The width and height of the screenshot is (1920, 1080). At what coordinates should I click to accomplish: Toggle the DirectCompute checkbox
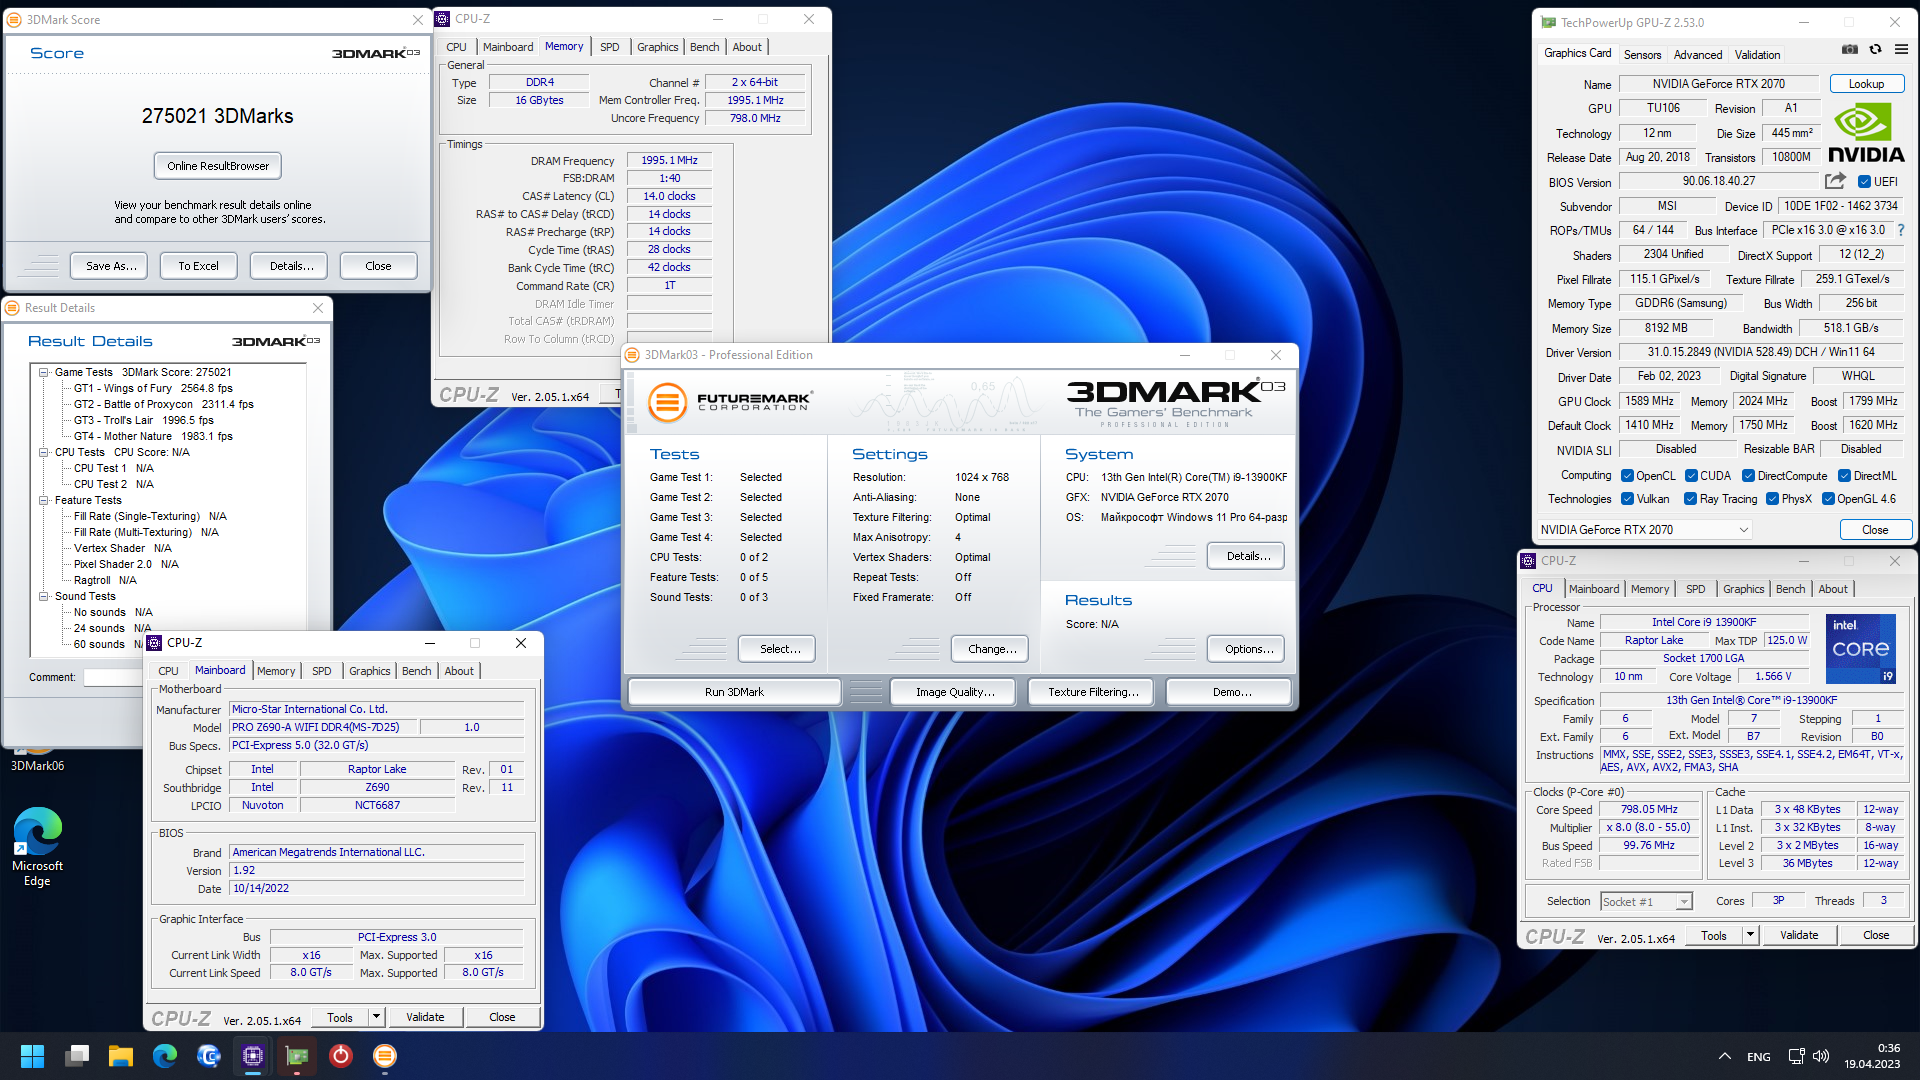tap(1748, 476)
